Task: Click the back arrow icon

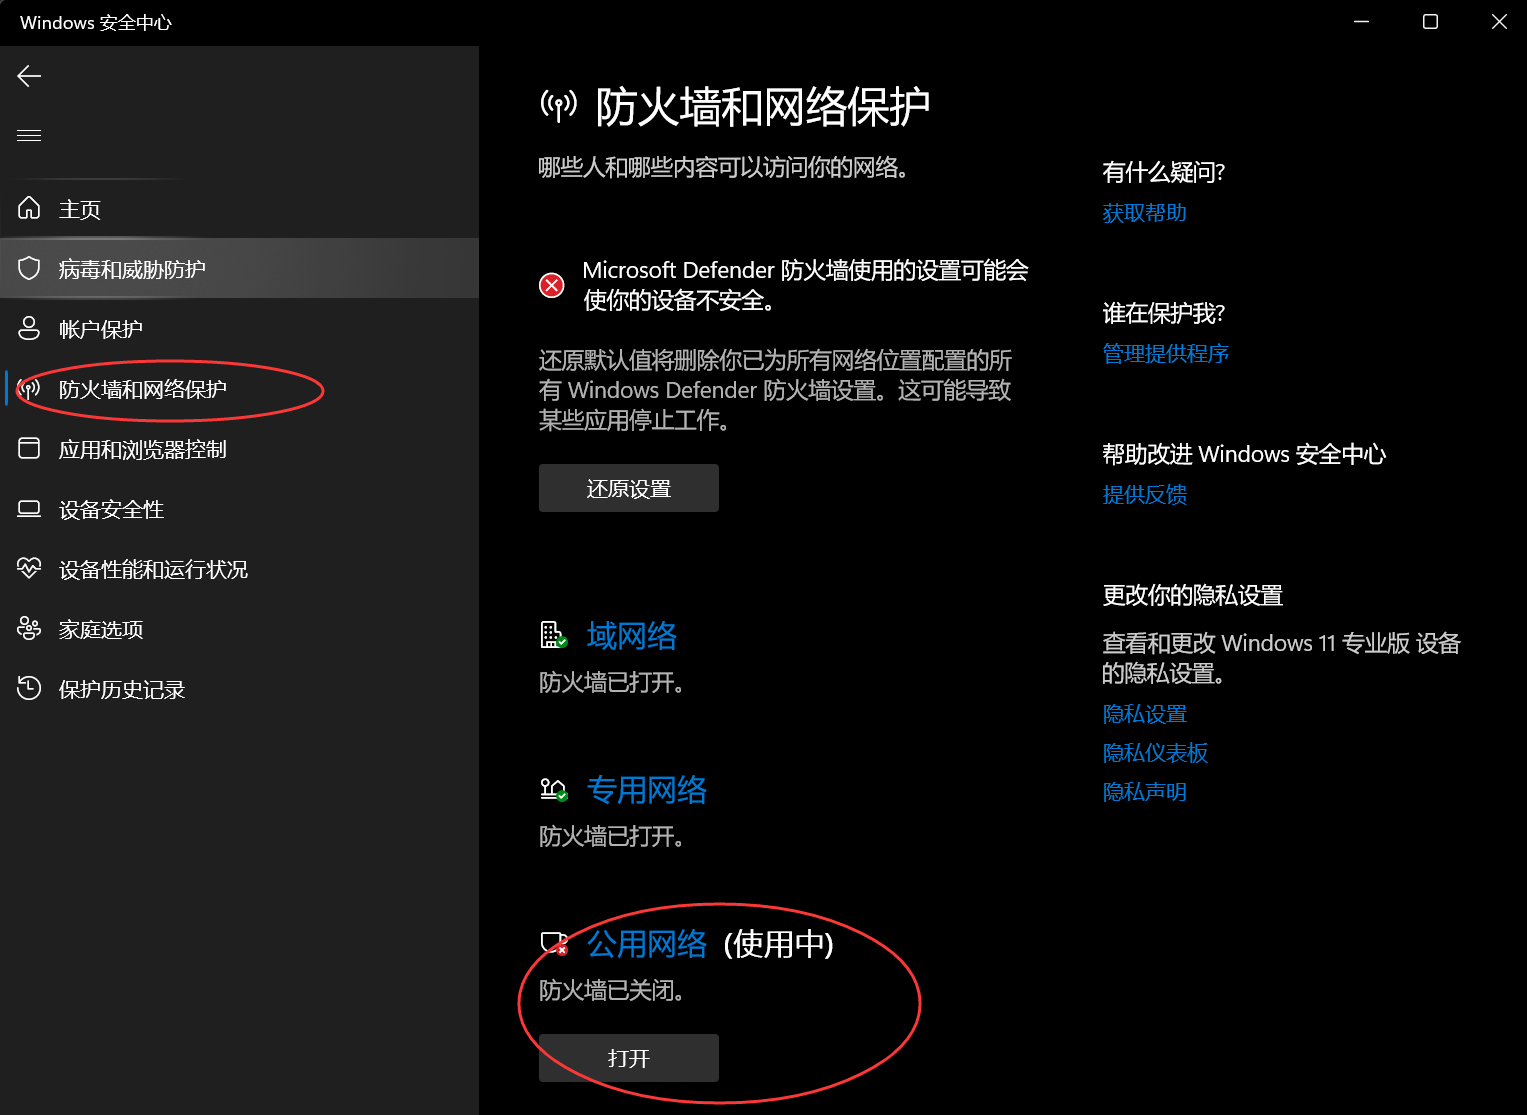Action: 29,76
